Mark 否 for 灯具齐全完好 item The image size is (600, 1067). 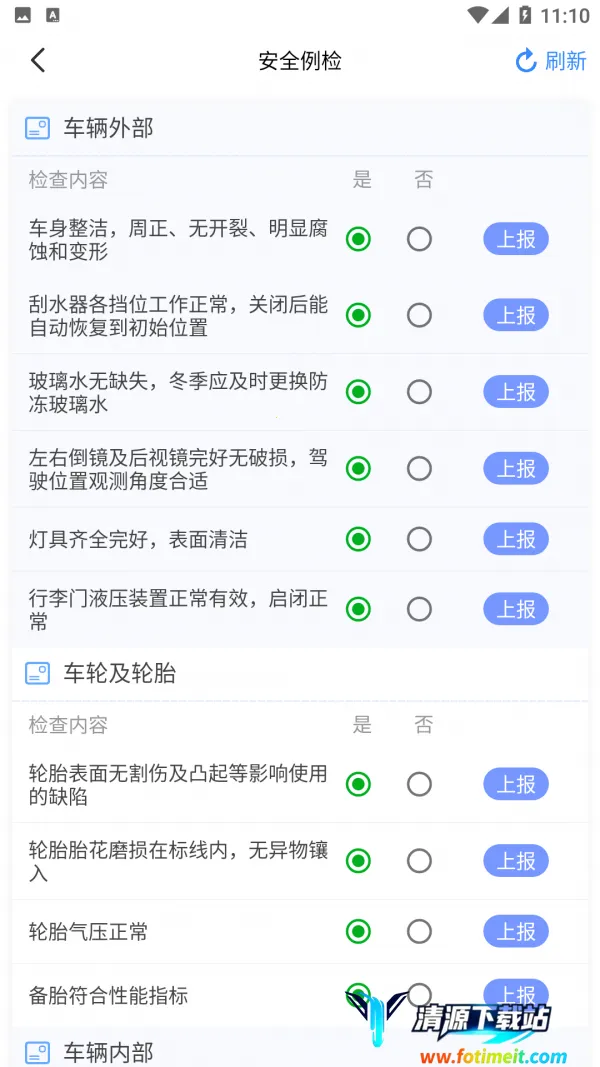click(420, 539)
